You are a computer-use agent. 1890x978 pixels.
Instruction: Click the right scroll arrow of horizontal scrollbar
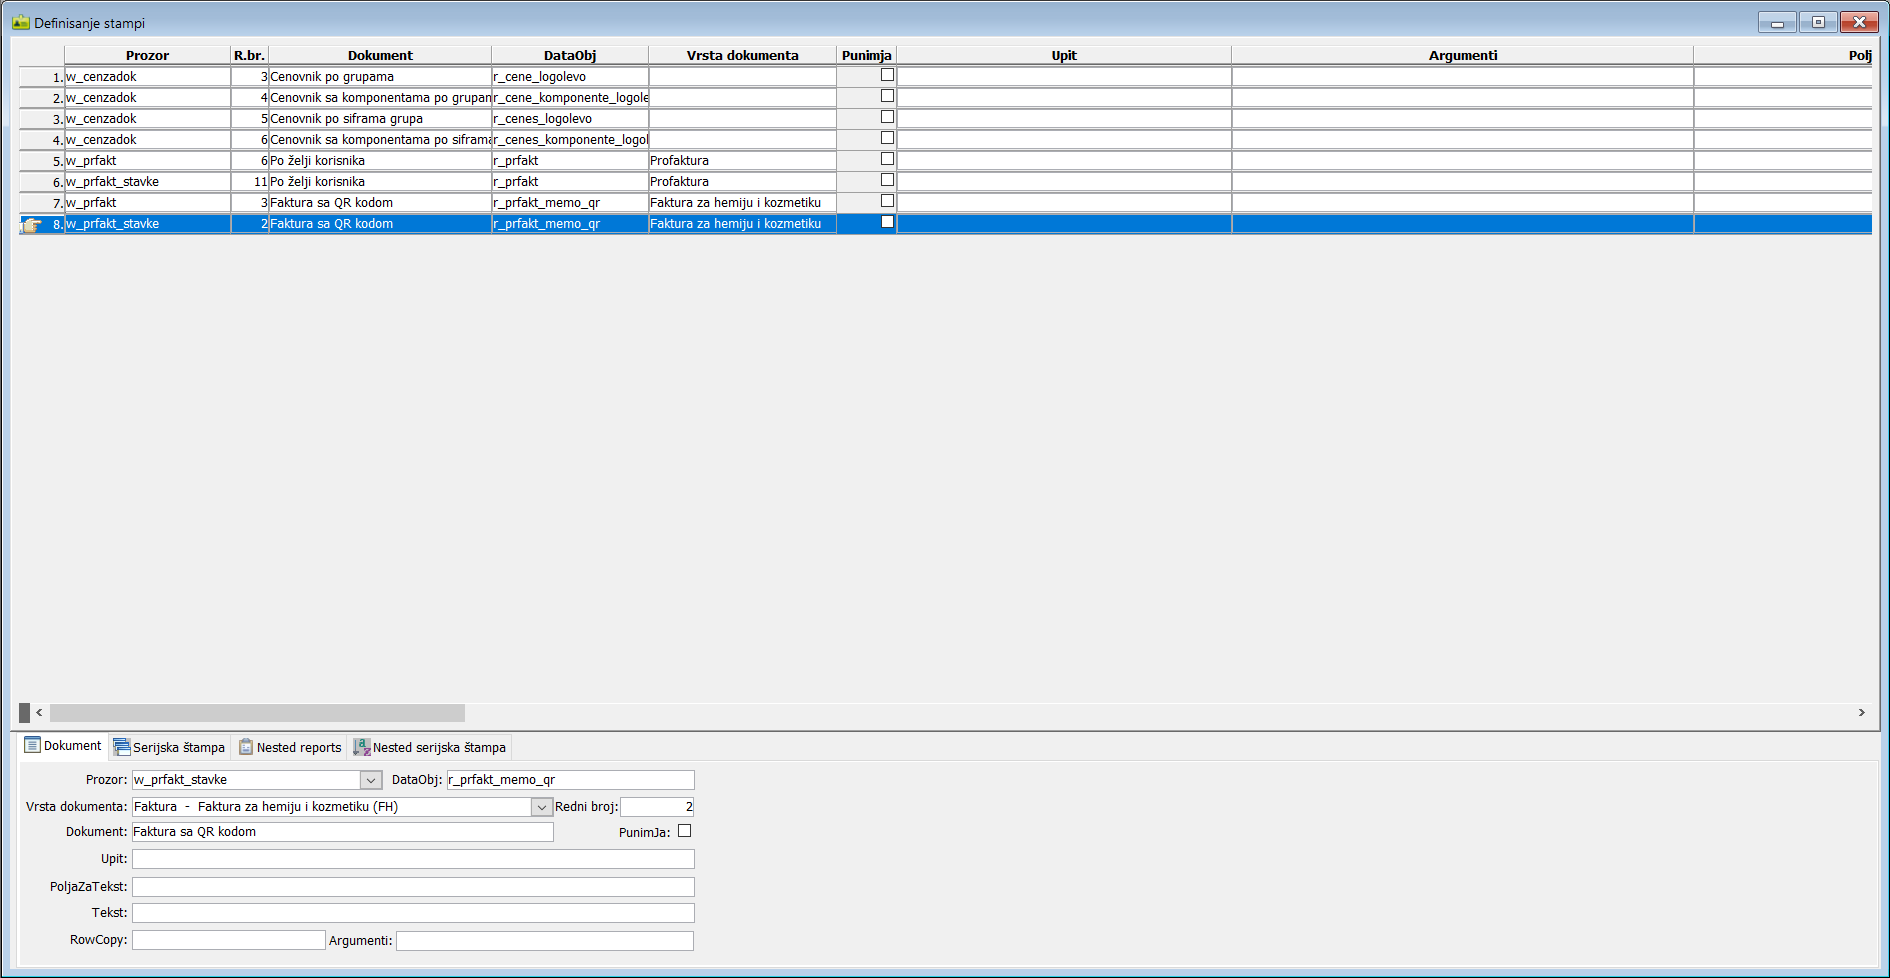click(1861, 713)
